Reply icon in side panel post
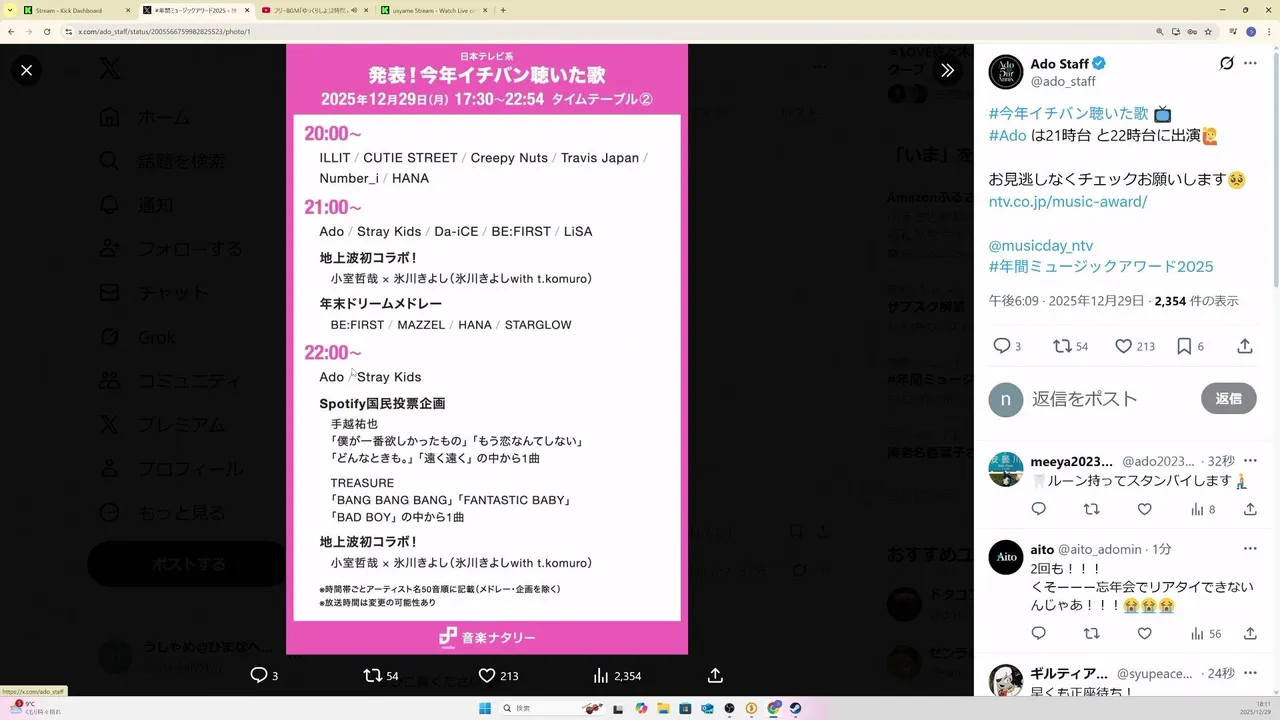Image resolution: width=1280 pixels, height=720 pixels. (1002, 346)
